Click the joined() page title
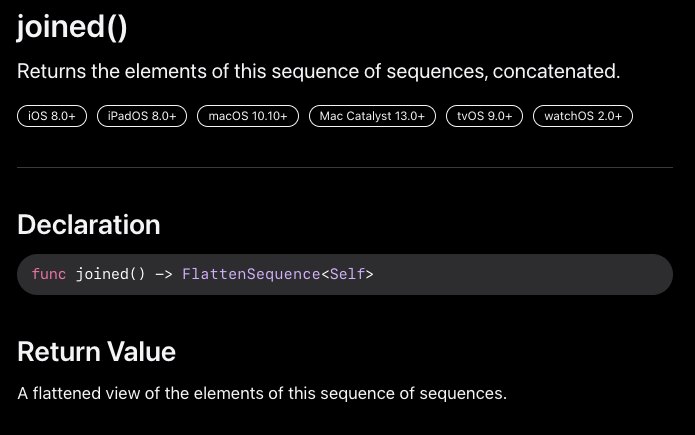Screen dimensions: 695x435 coord(72,27)
